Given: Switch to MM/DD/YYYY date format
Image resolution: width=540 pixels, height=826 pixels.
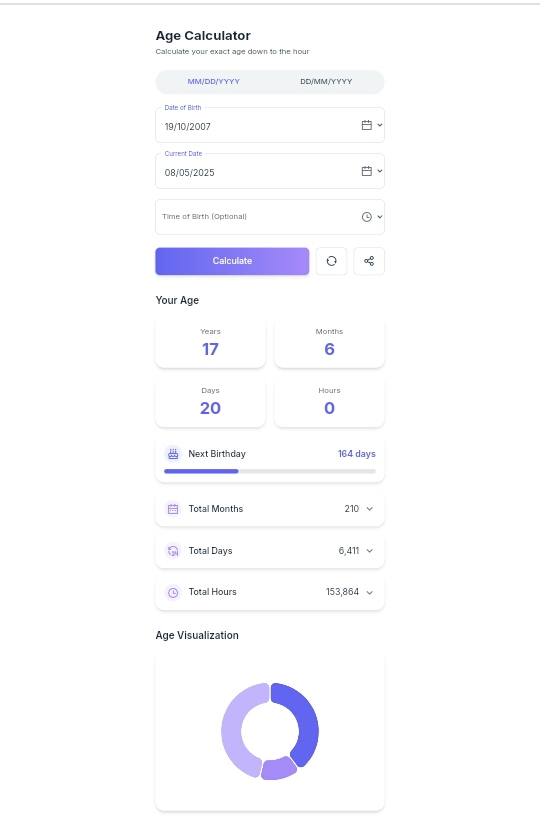Looking at the screenshot, I should pos(213,82).
